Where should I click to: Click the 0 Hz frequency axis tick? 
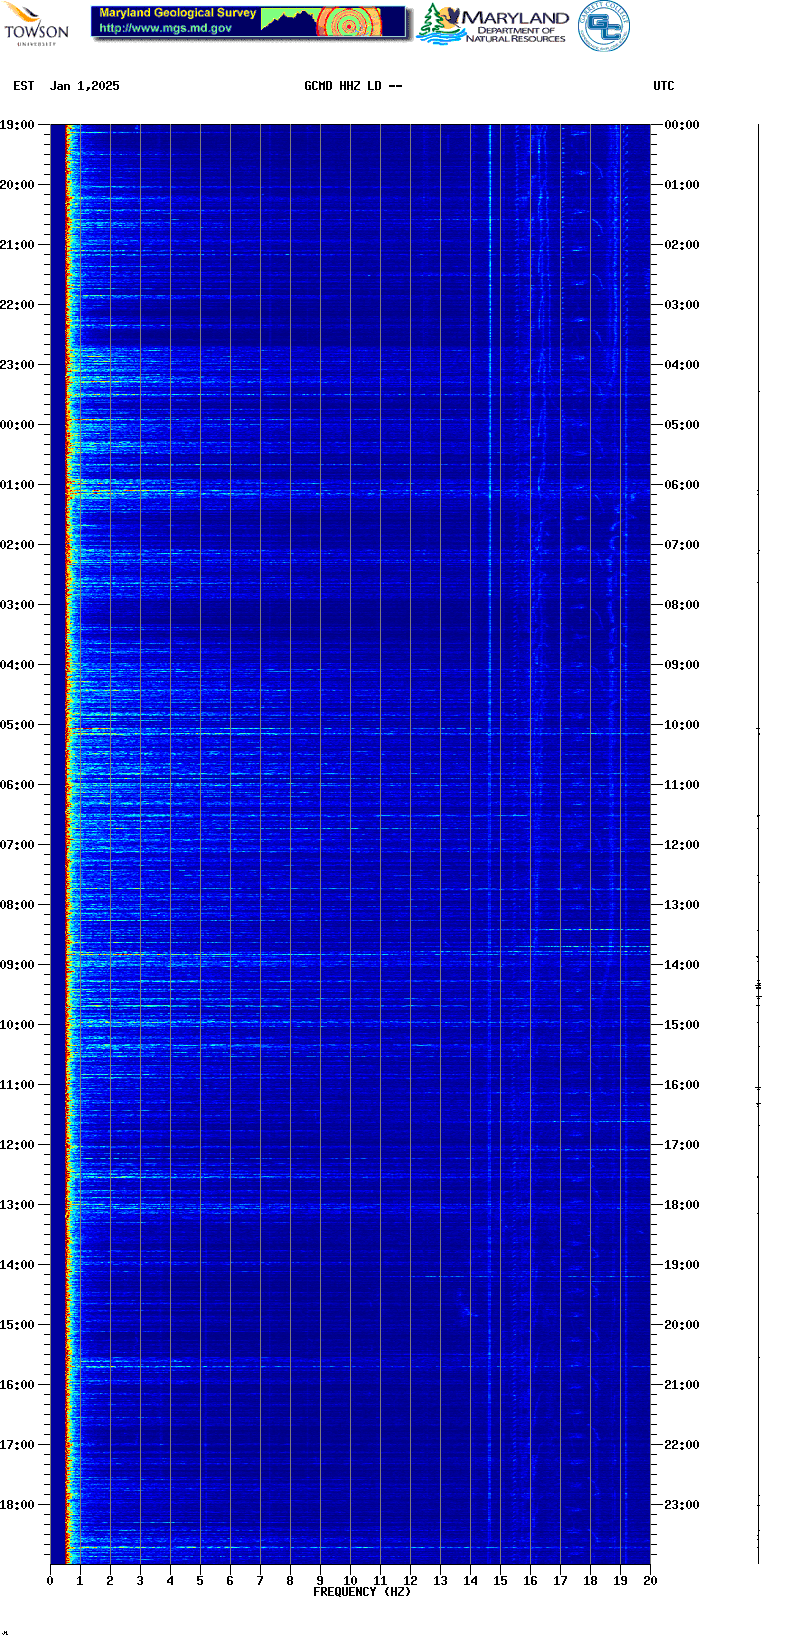50,1581
